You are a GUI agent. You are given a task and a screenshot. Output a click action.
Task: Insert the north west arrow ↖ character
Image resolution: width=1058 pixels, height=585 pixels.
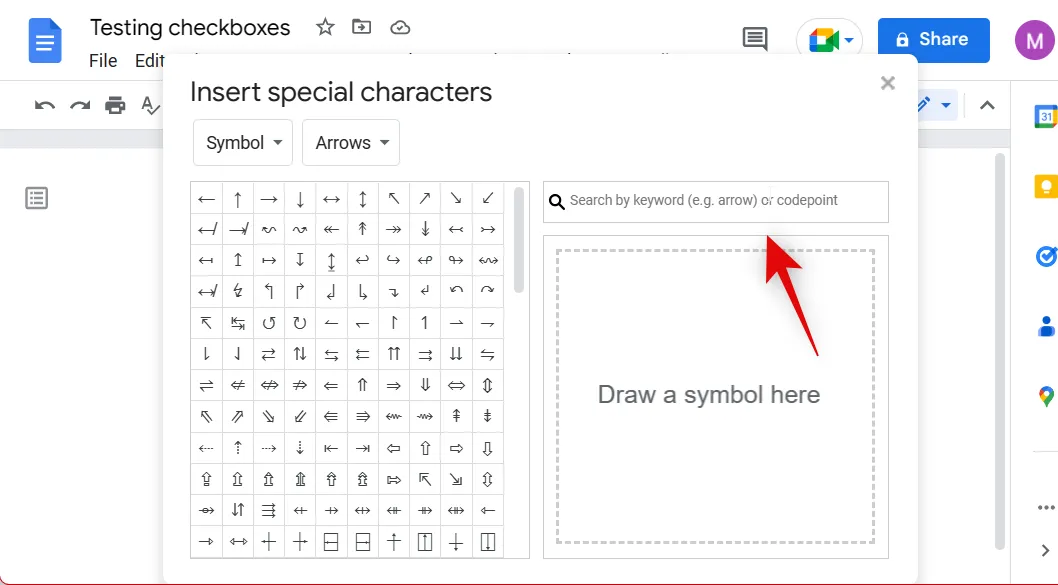[394, 198]
